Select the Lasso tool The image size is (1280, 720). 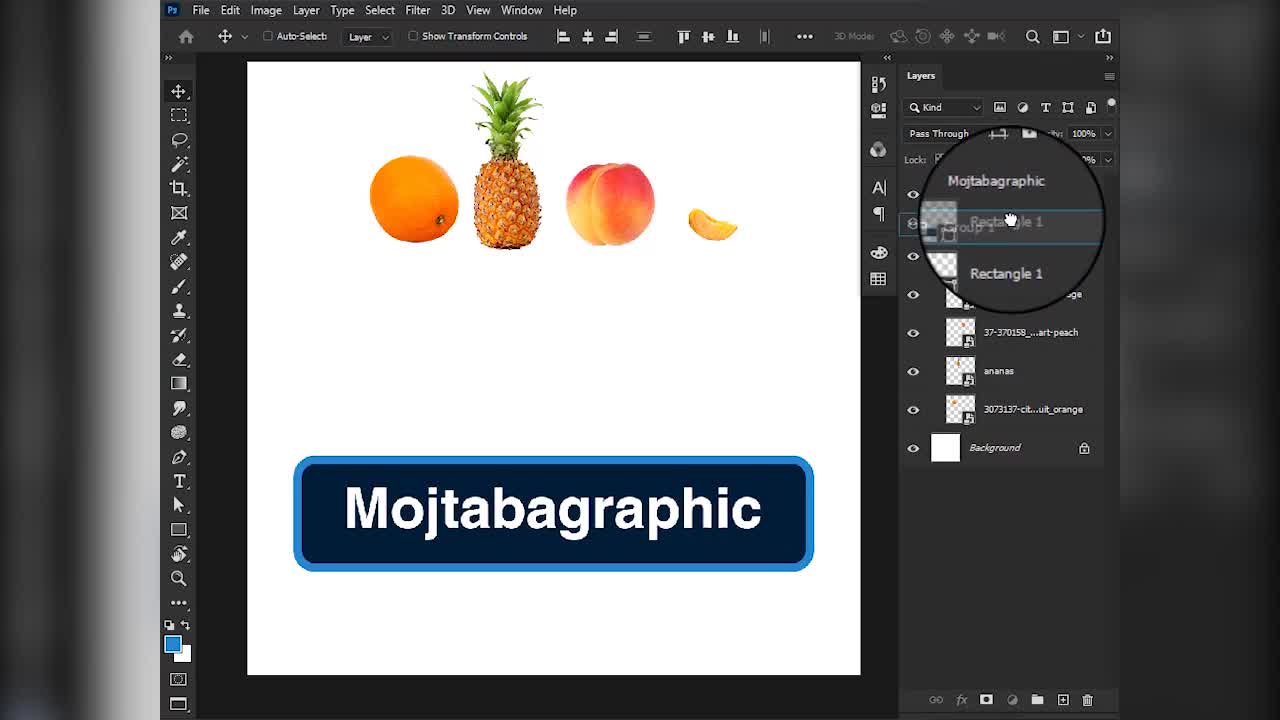(179, 140)
